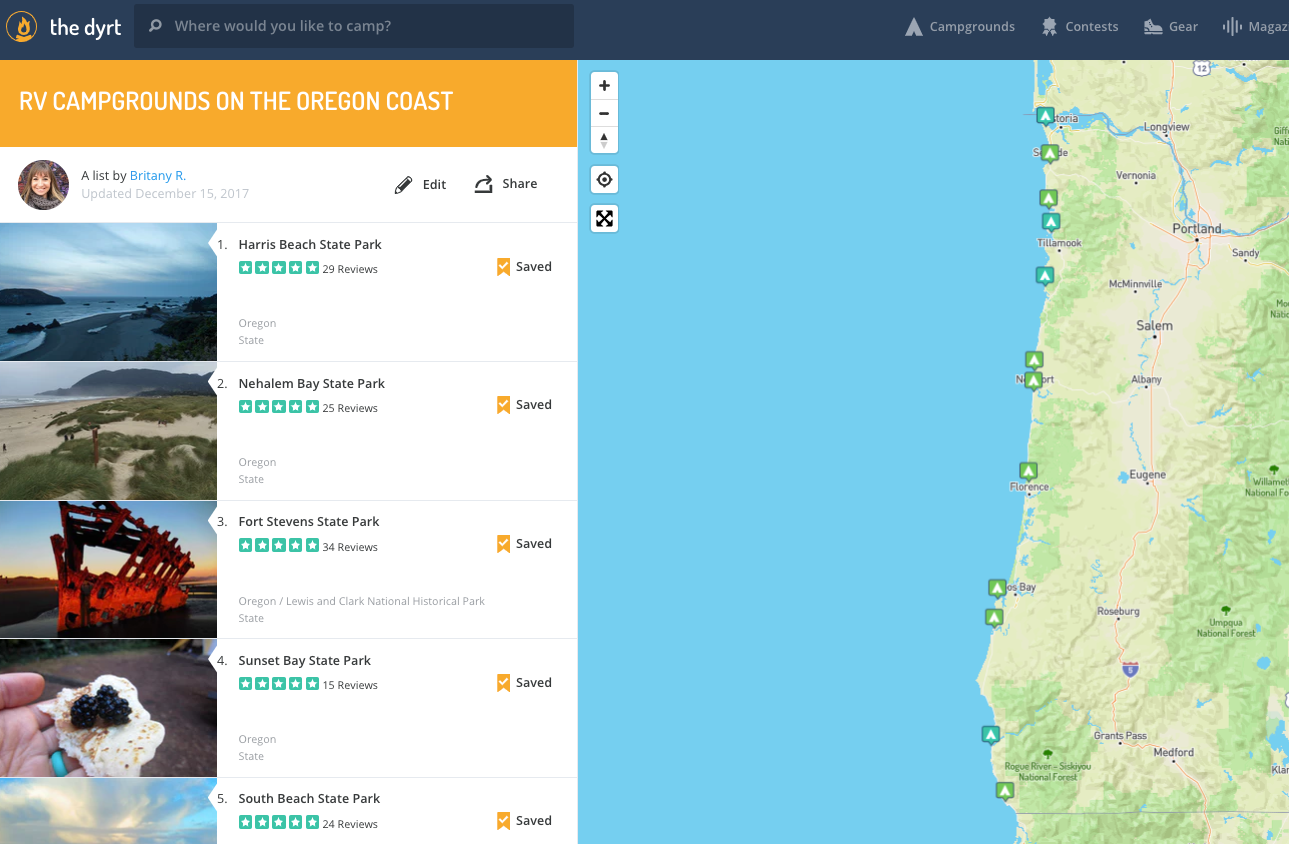Click campground marker at Newport
Viewport: 1289px width, 844px height.
1034,381
